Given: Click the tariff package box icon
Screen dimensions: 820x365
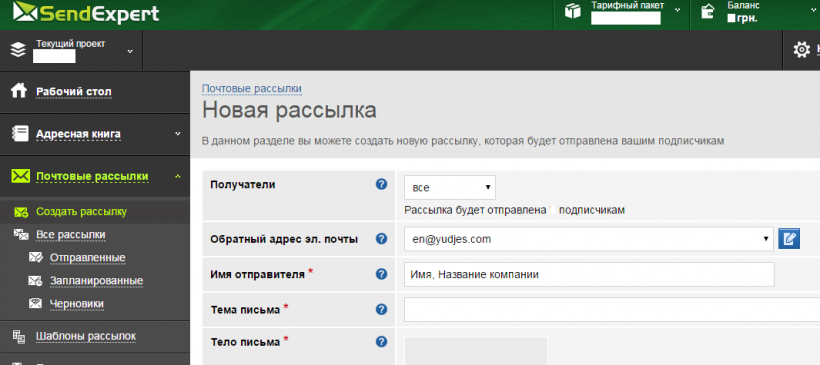Looking at the screenshot, I should pyautogui.click(x=573, y=11).
